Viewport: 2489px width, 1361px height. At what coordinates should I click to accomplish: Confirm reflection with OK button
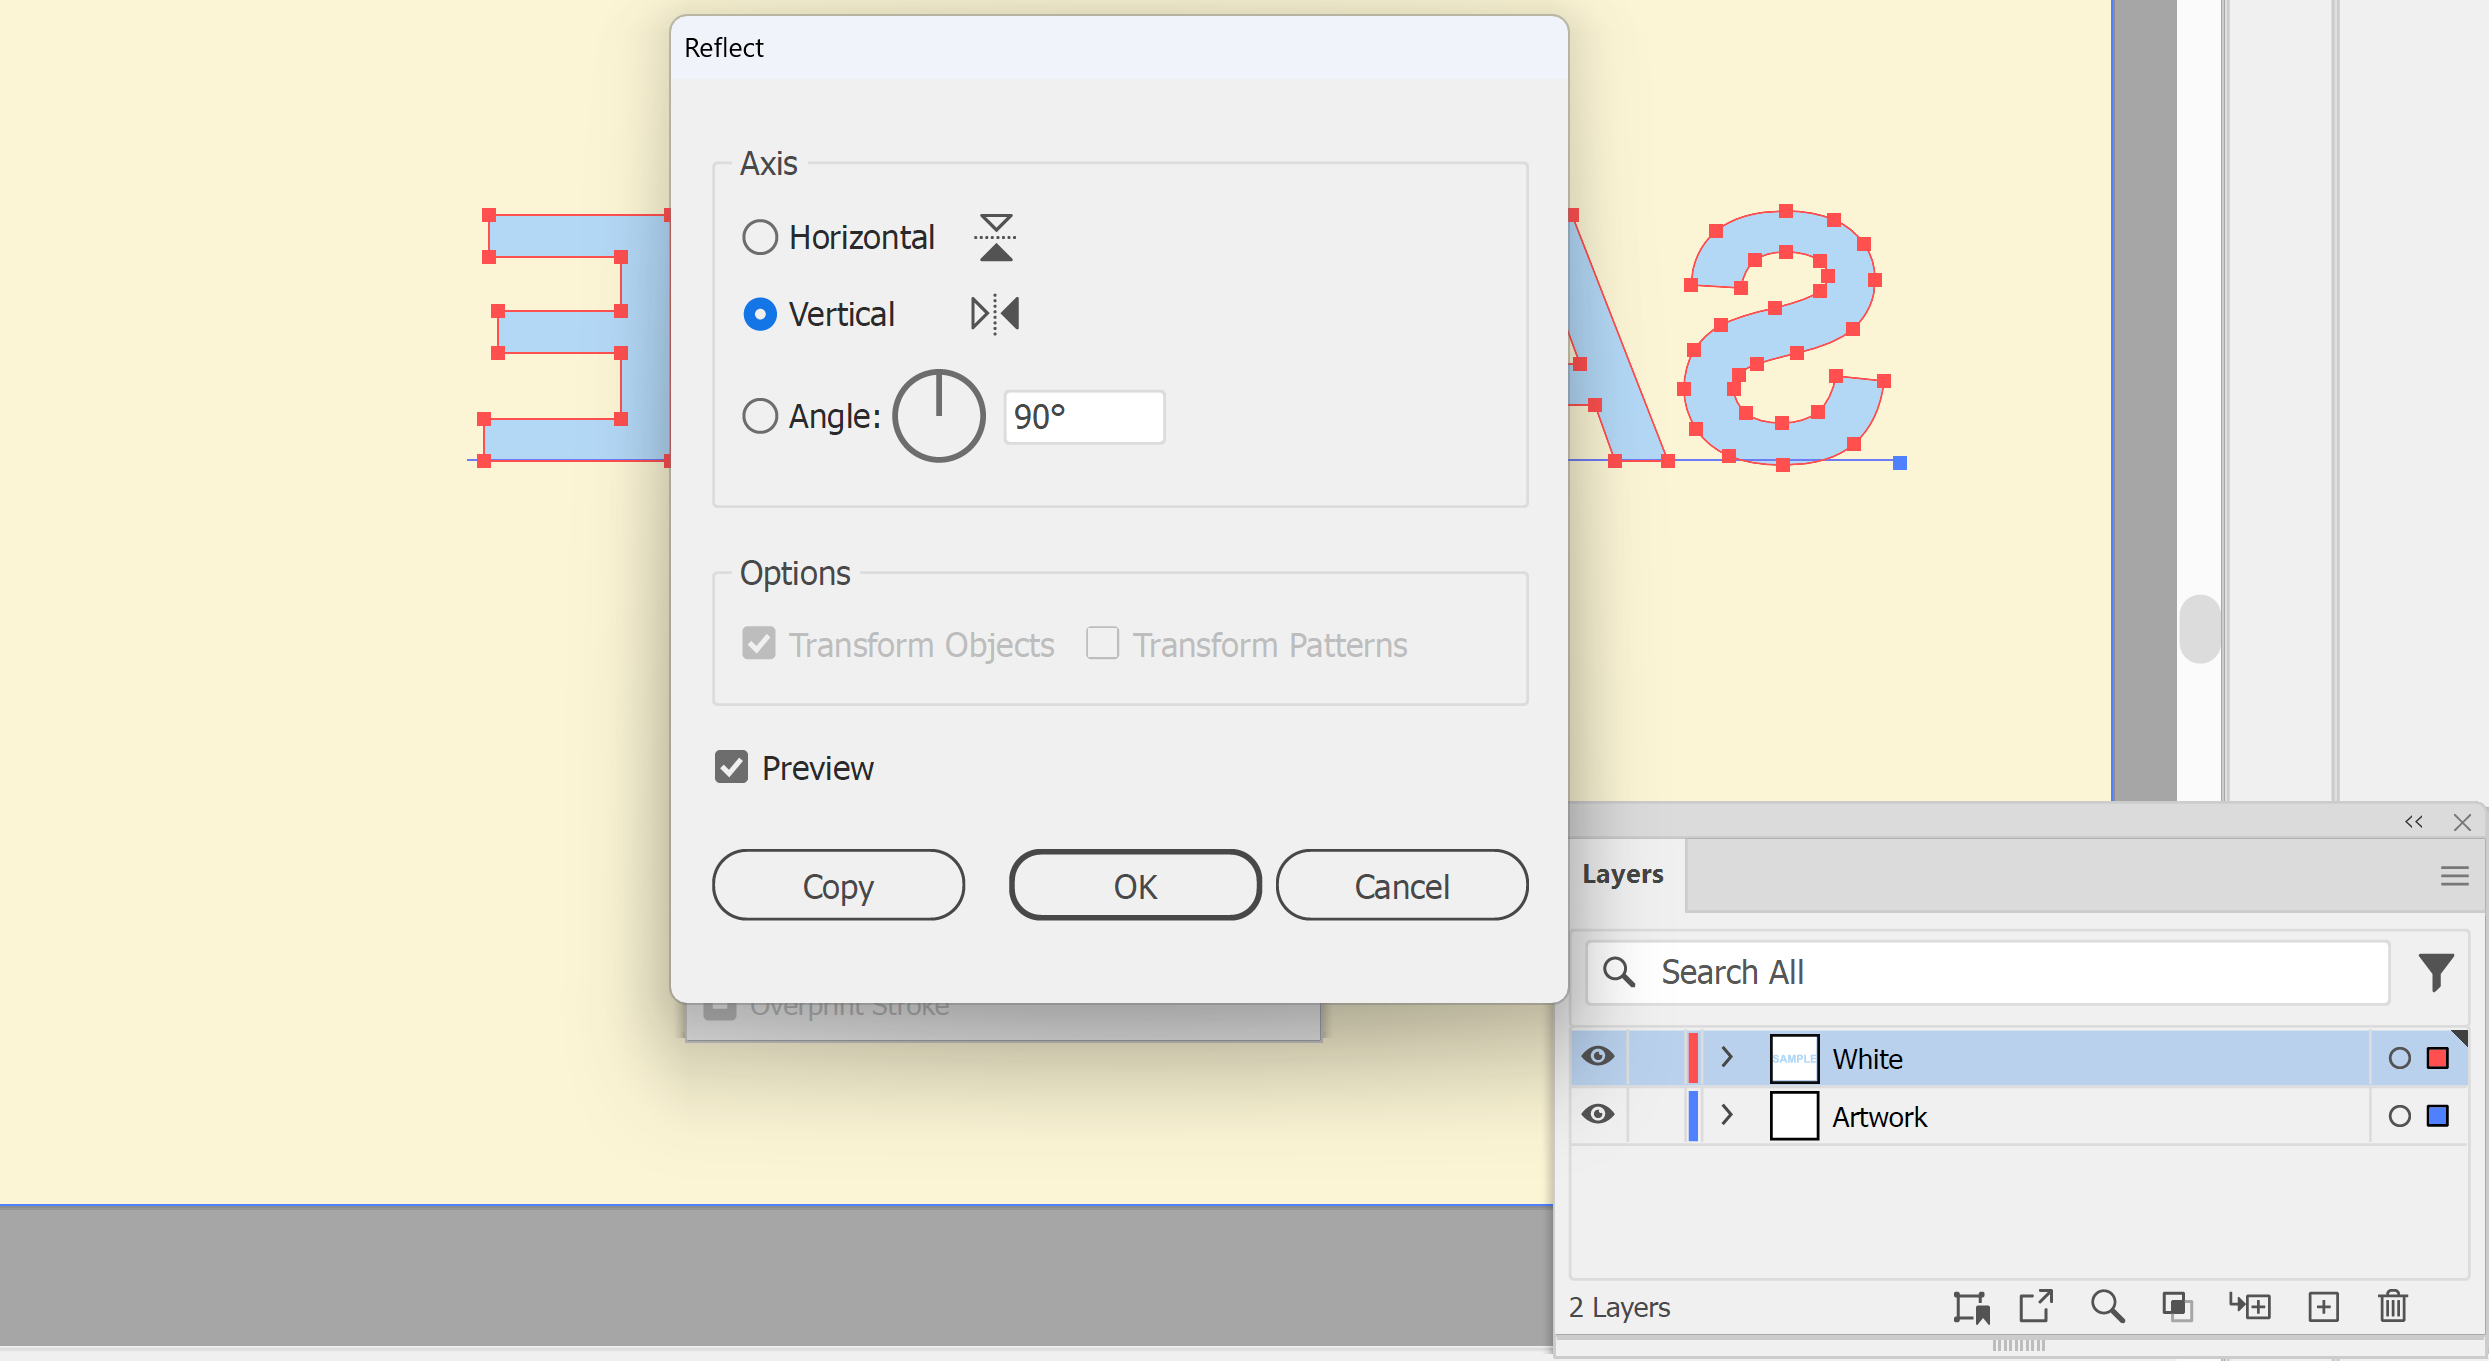[1135, 885]
